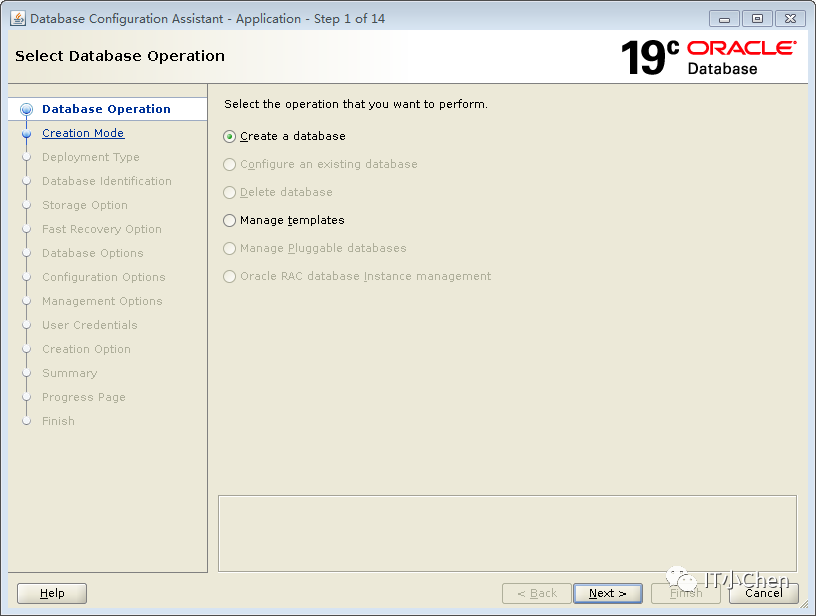Minimize the Database Configuration Assistant window
Viewport: 816px width, 616px height.
coord(724,19)
